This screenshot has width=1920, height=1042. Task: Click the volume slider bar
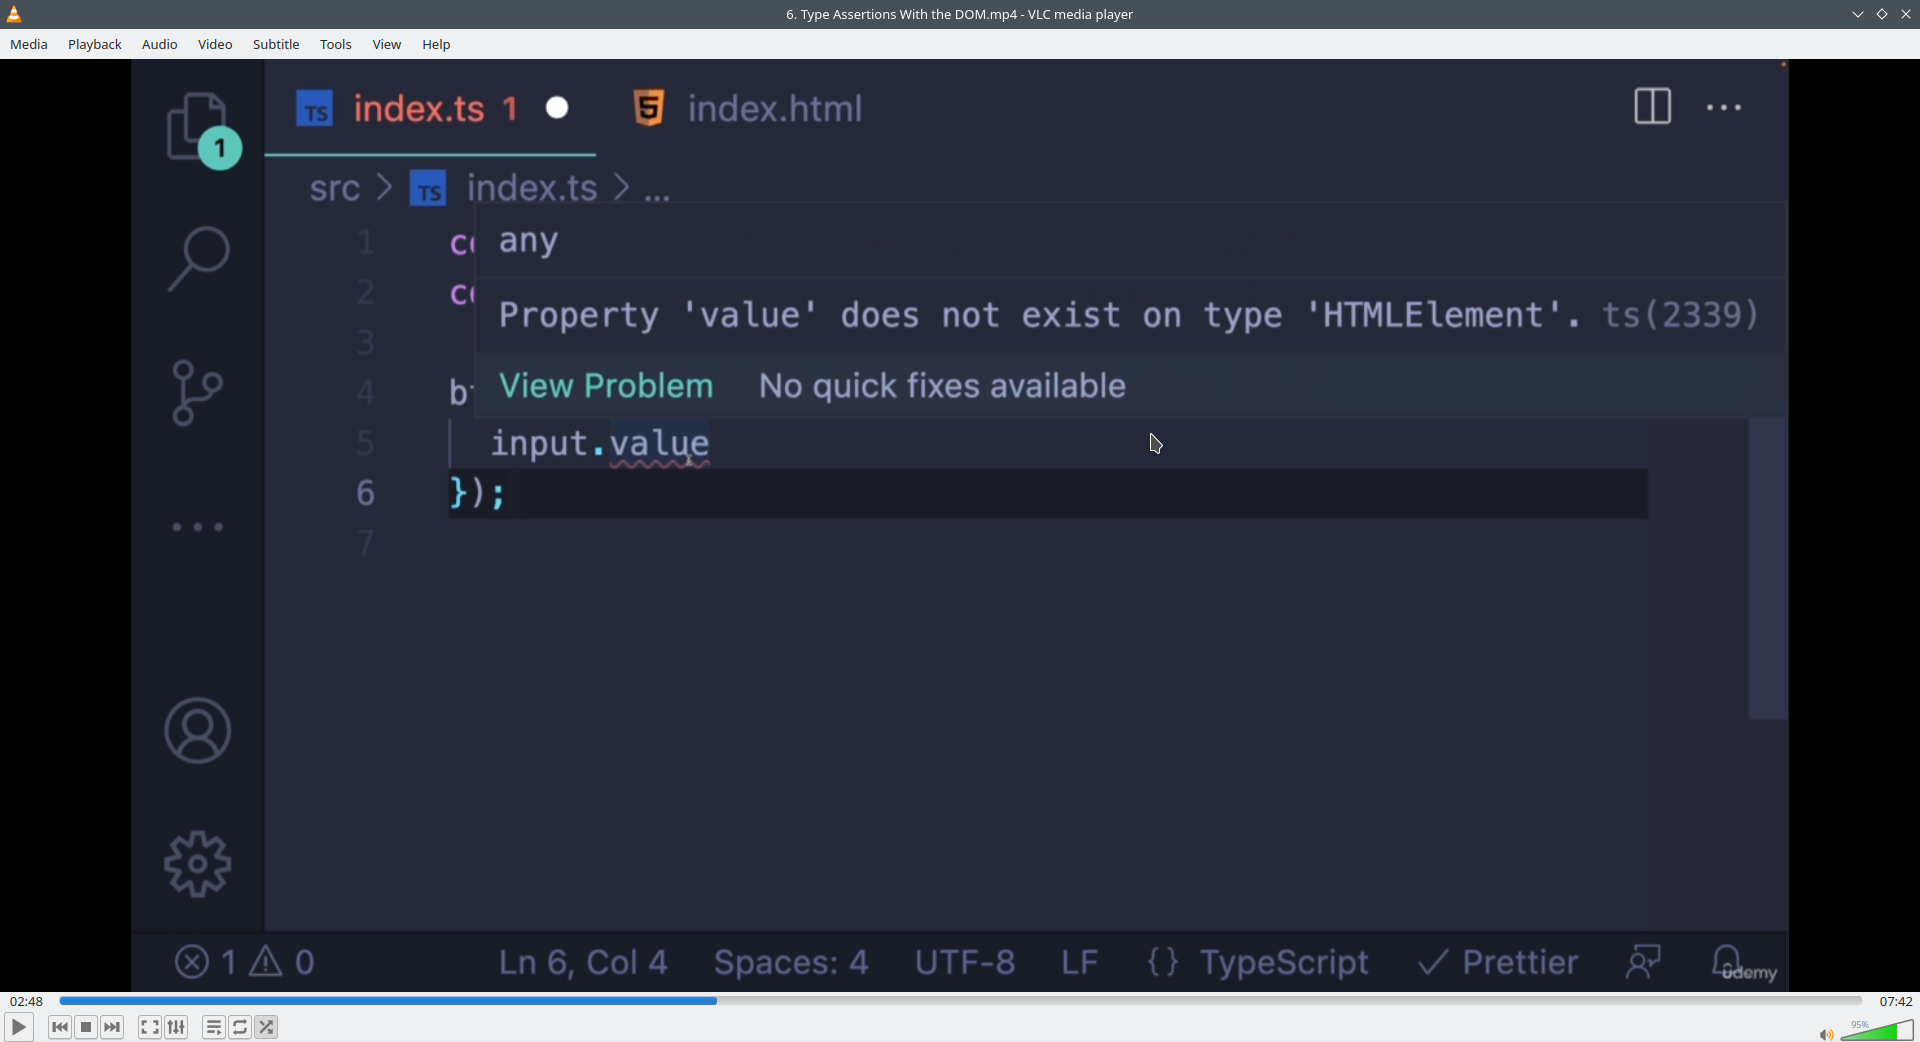1877,1031
